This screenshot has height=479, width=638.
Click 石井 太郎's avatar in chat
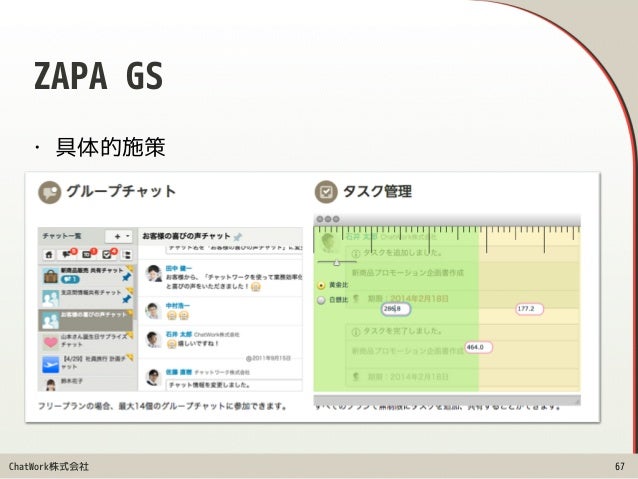tap(153, 340)
